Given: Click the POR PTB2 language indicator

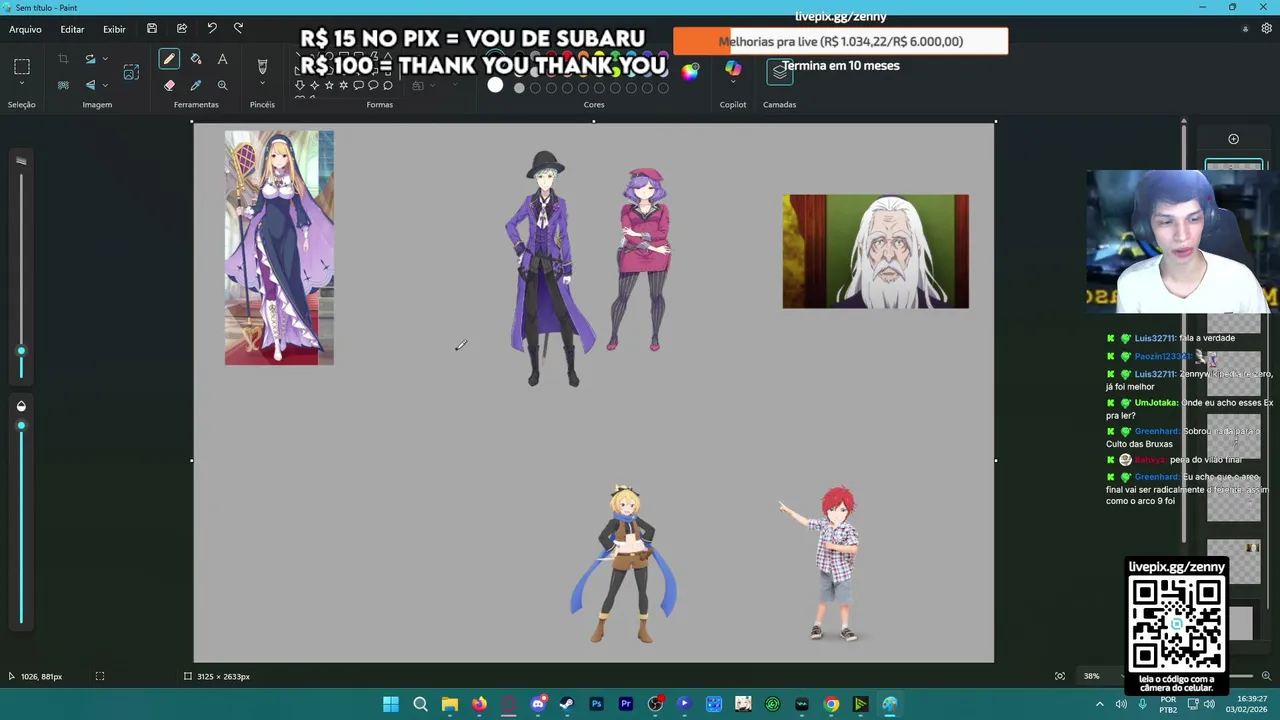Looking at the screenshot, I should pos(1168,704).
